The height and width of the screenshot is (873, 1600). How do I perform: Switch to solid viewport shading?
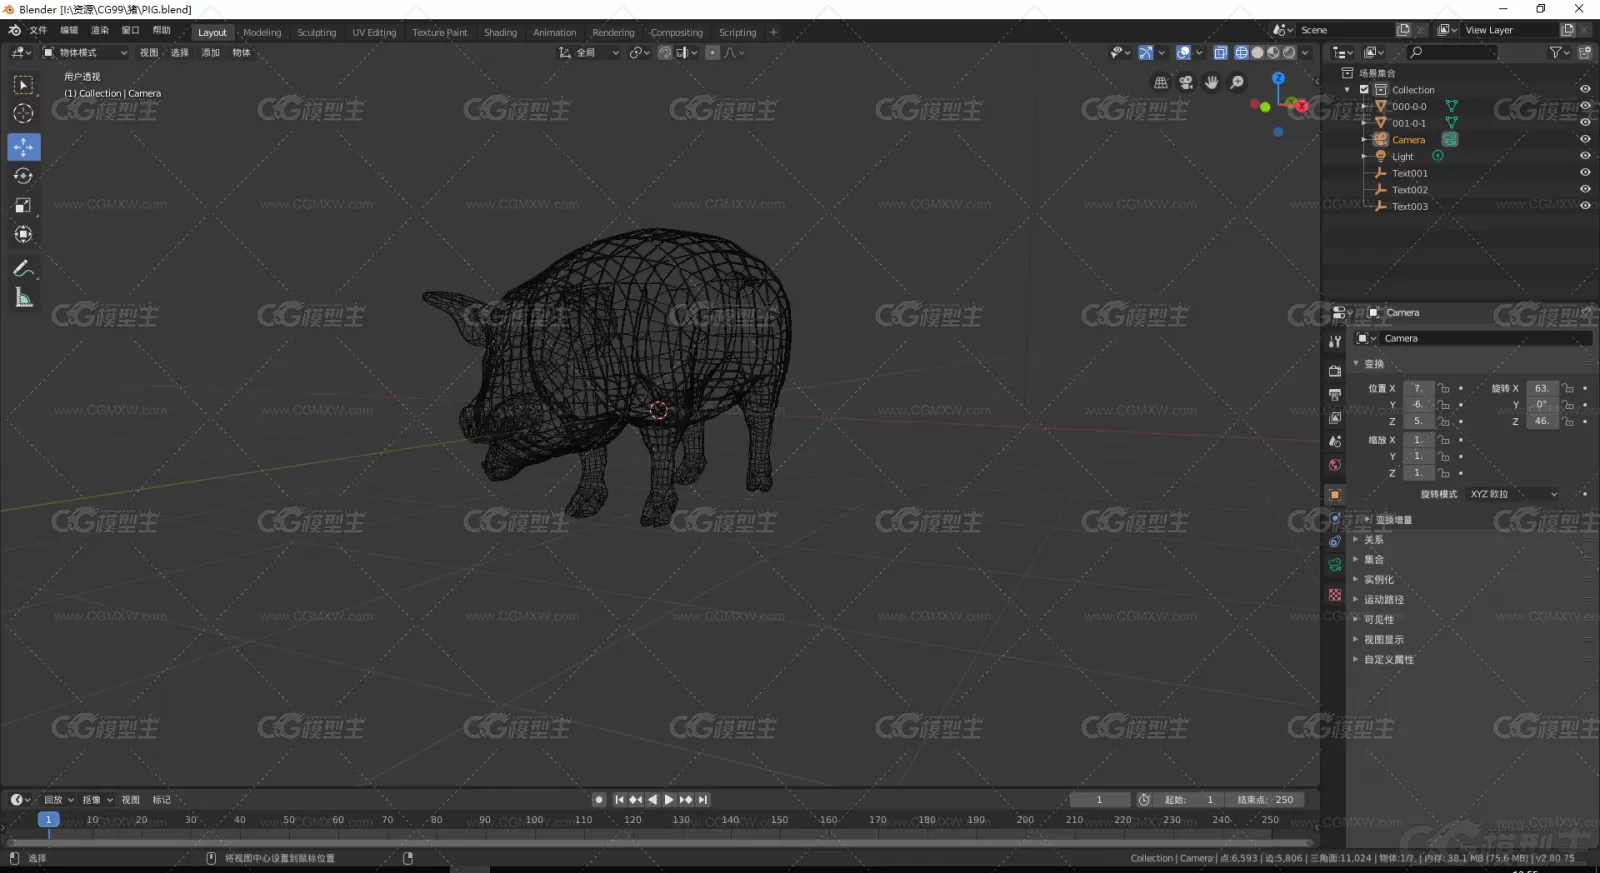click(1258, 53)
